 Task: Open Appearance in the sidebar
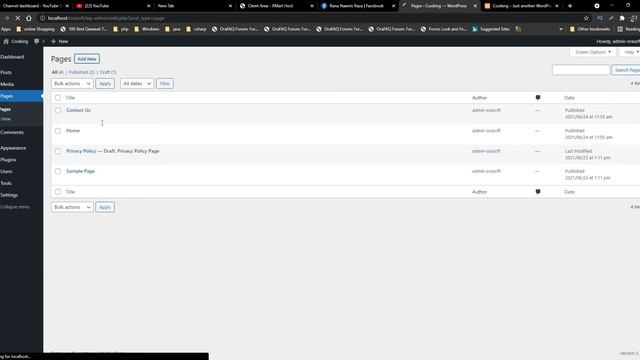click(13, 148)
